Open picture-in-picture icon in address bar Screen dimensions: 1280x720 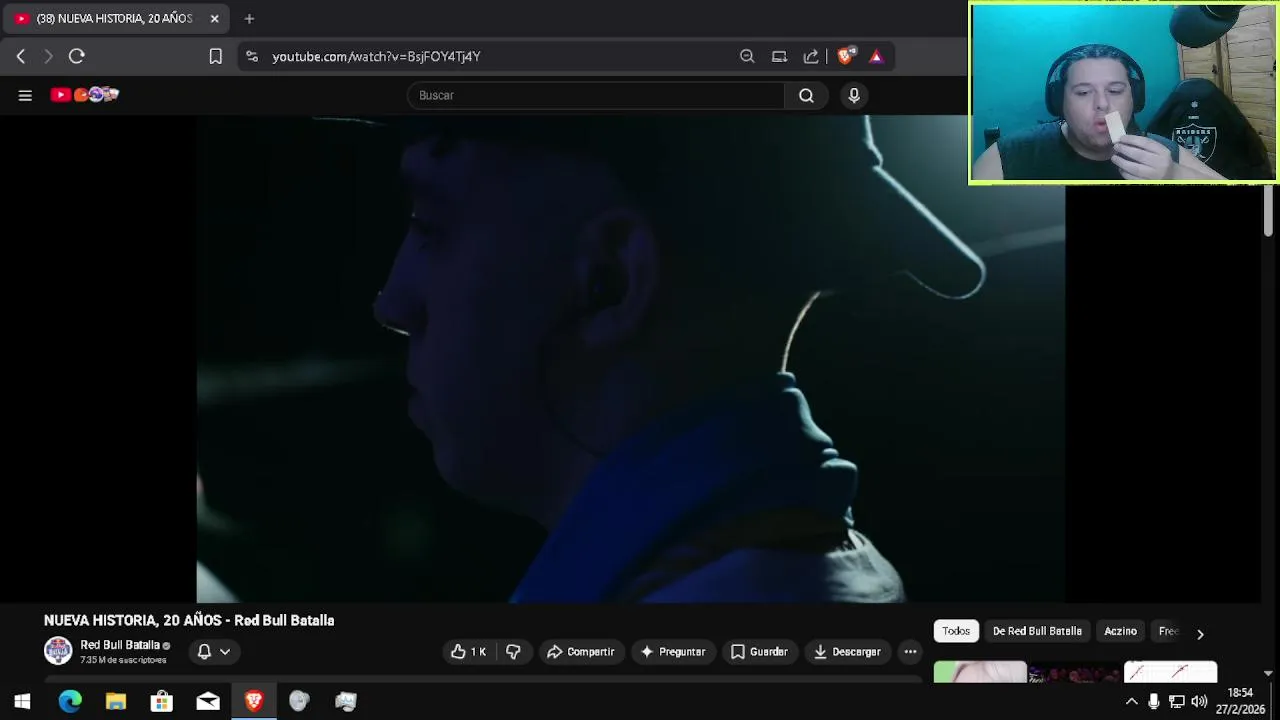(779, 57)
